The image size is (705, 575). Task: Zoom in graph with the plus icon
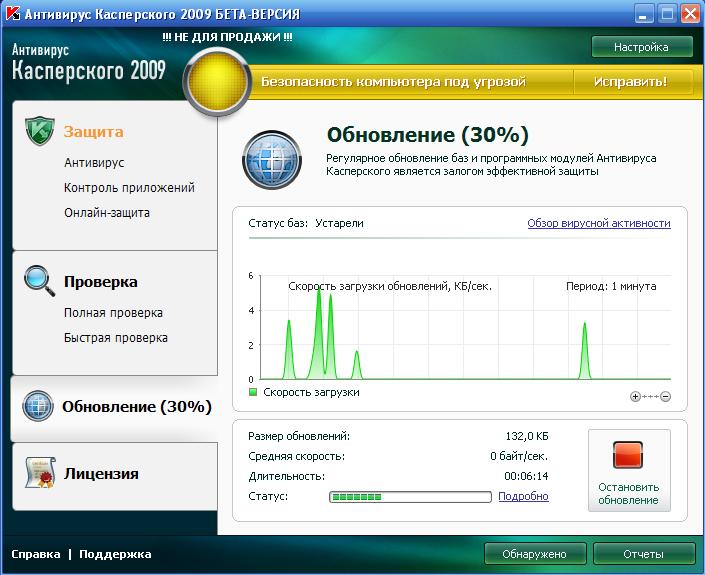click(x=635, y=397)
